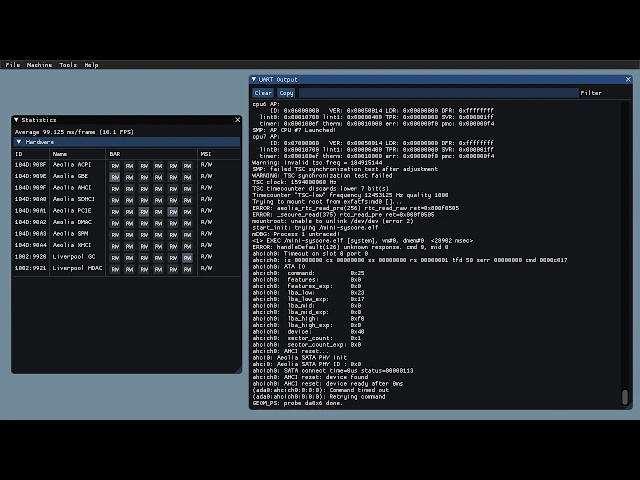Viewport: 640px width, 480px height.
Task: Click the resize grip of Statistics window
Action: click(238, 369)
